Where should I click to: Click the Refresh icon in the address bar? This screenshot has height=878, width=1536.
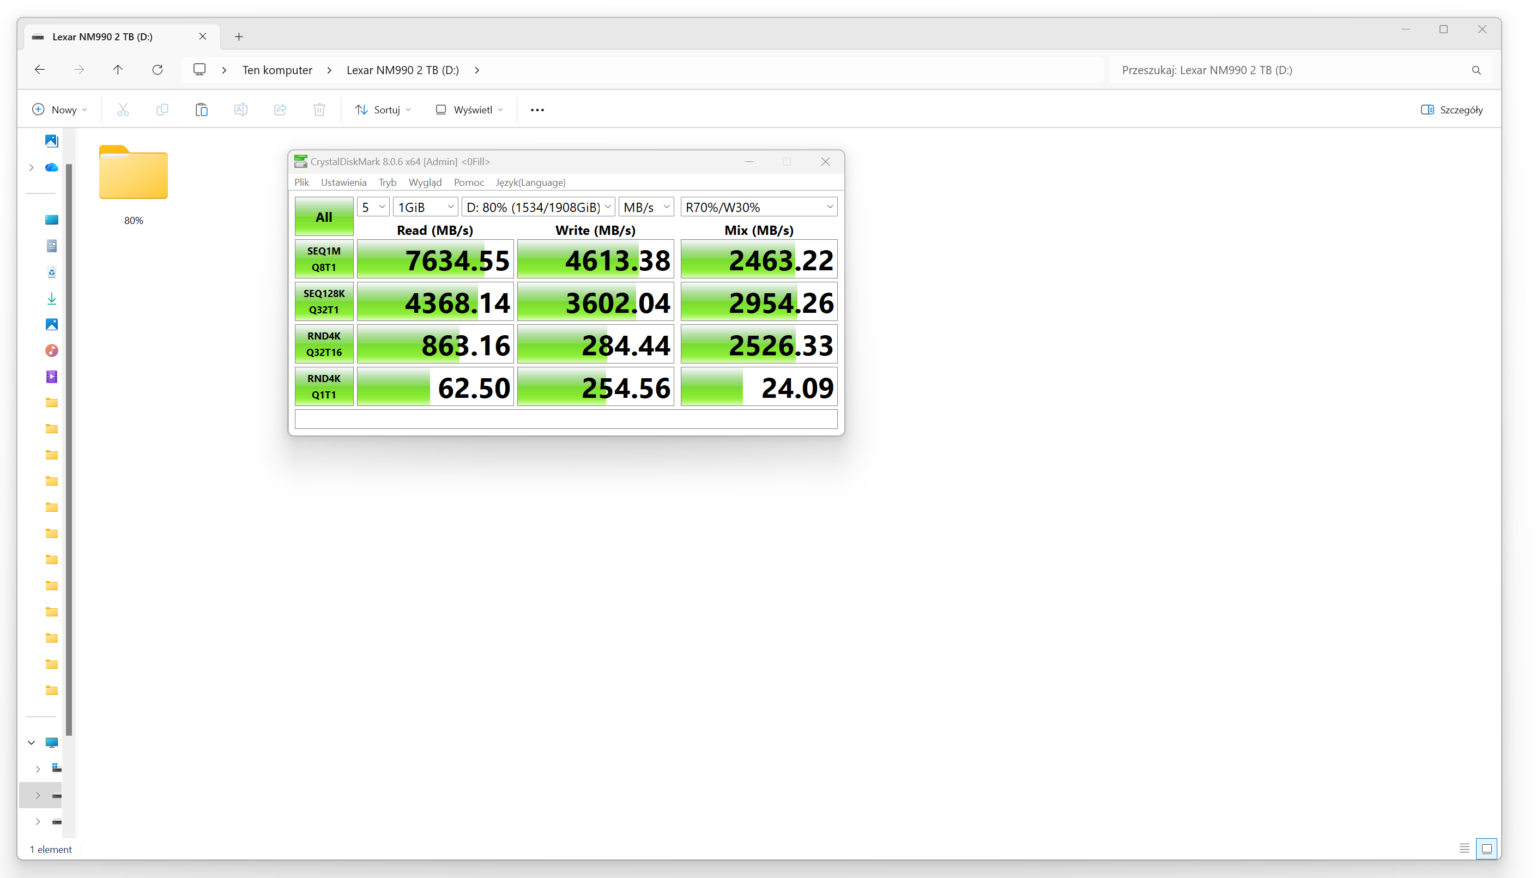pos(157,70)
